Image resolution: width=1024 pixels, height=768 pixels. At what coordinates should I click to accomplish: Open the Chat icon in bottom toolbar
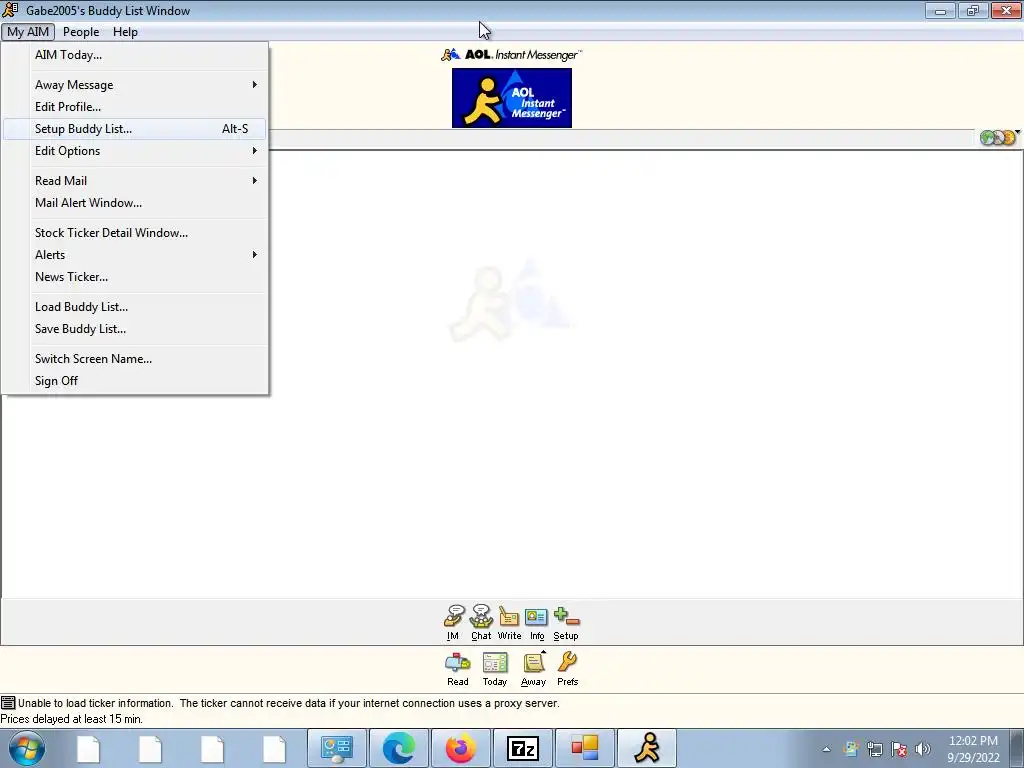click(x=481, y=622)
